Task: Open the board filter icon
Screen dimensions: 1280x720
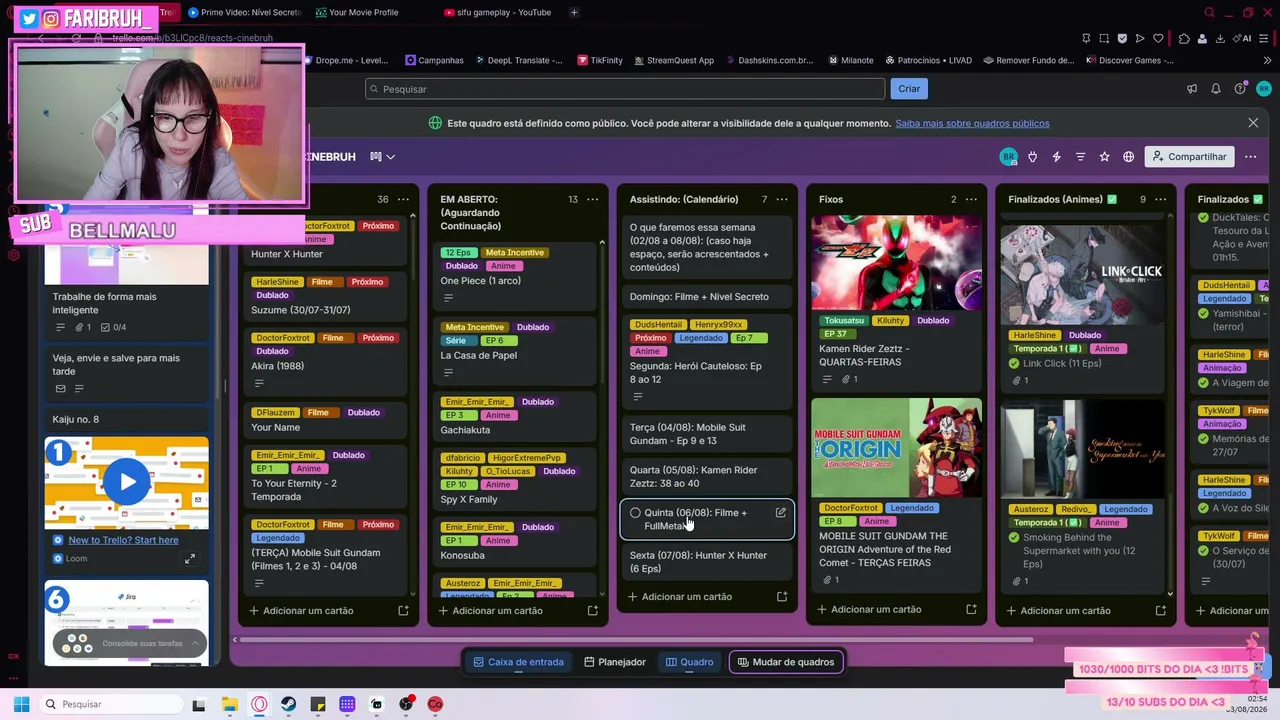Action: point(1080,157)
